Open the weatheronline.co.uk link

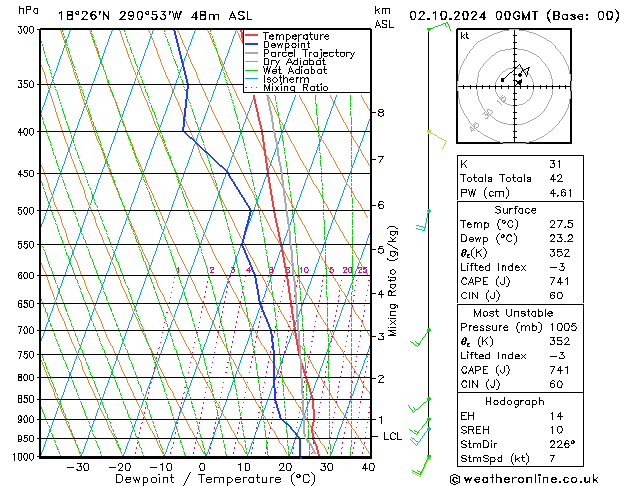(x=539, y=479)
